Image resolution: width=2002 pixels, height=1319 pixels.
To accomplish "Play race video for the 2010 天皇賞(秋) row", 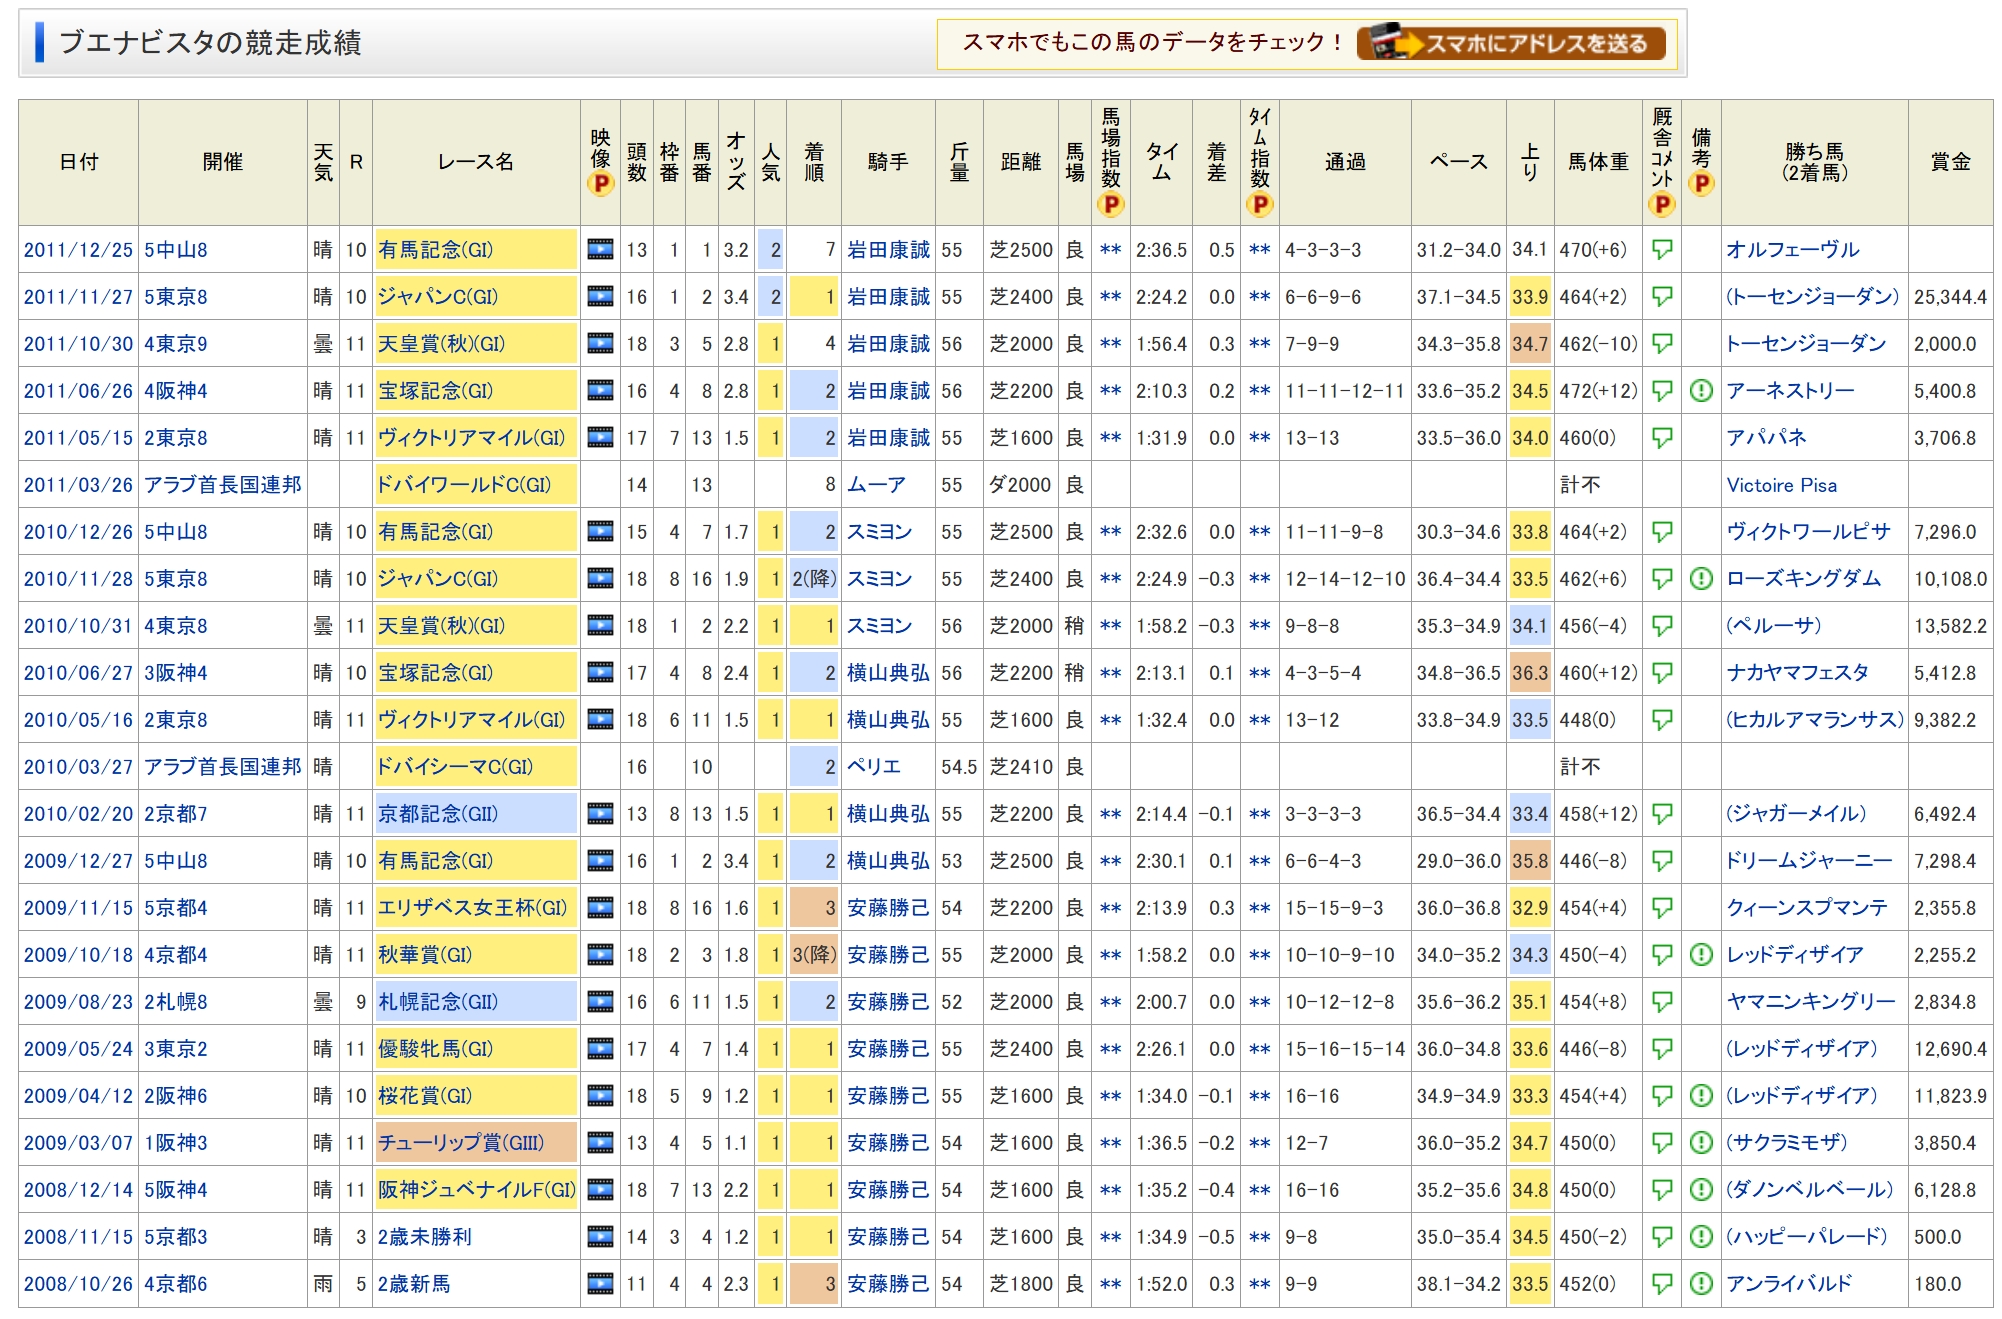I will pyautogui.click(x=600, y=626).
